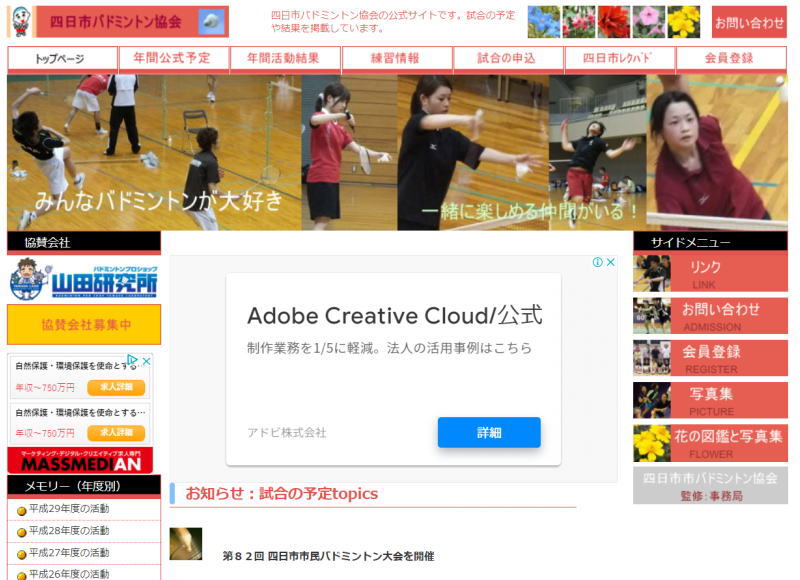
Task: Open 平成27年度の活動 link
Action: pyautogui.click(x=69, y=553)
